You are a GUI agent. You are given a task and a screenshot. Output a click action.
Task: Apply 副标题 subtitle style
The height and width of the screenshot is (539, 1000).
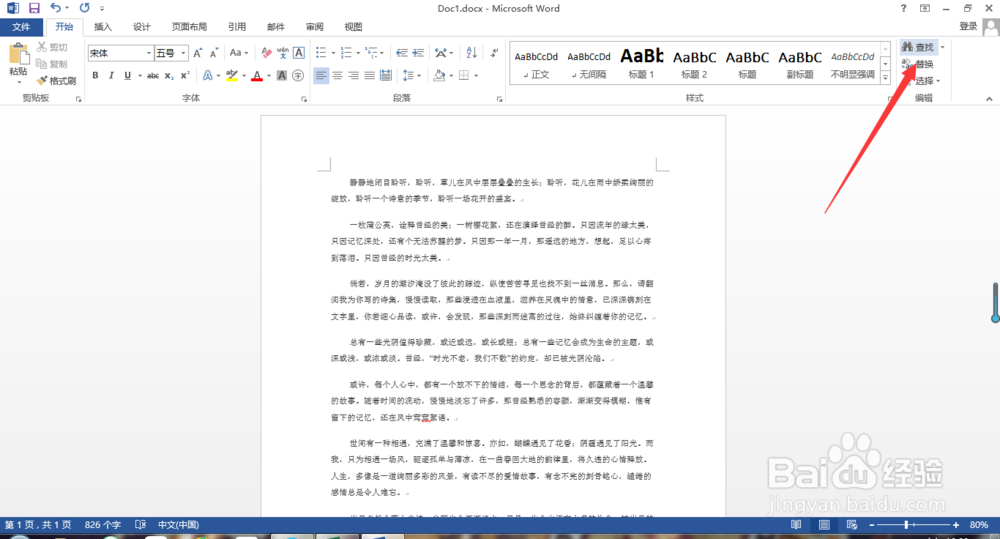point(800,64)
